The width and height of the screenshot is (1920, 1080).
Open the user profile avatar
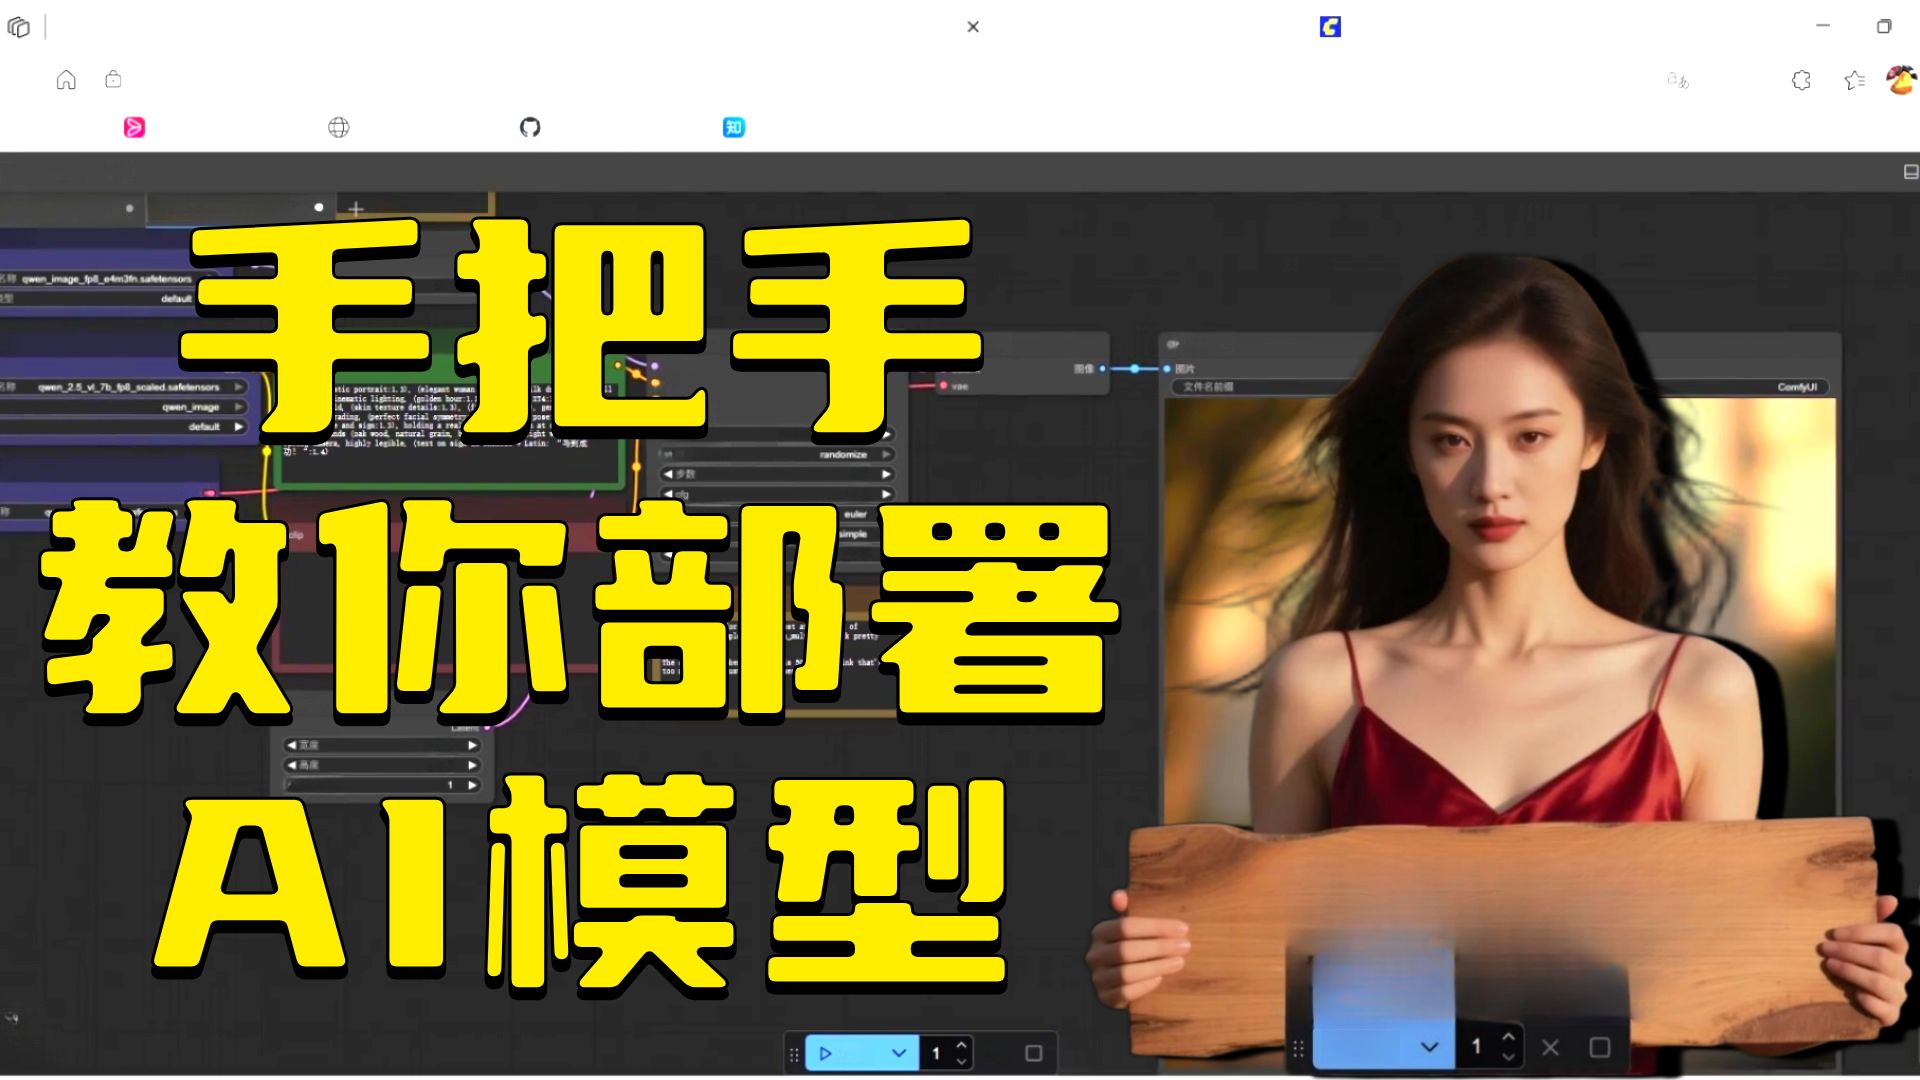(1900, 80)
